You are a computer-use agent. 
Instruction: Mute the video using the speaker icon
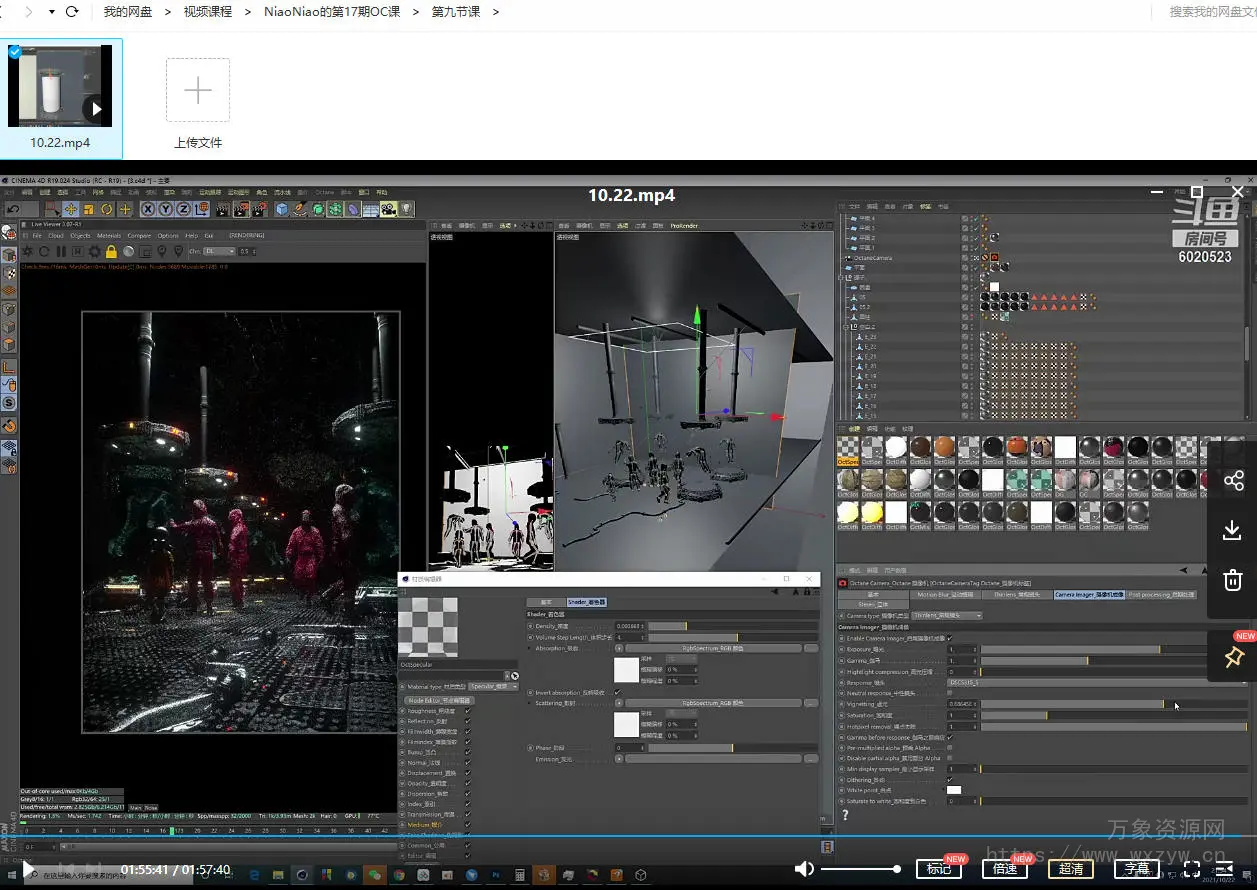click(804, 868)
